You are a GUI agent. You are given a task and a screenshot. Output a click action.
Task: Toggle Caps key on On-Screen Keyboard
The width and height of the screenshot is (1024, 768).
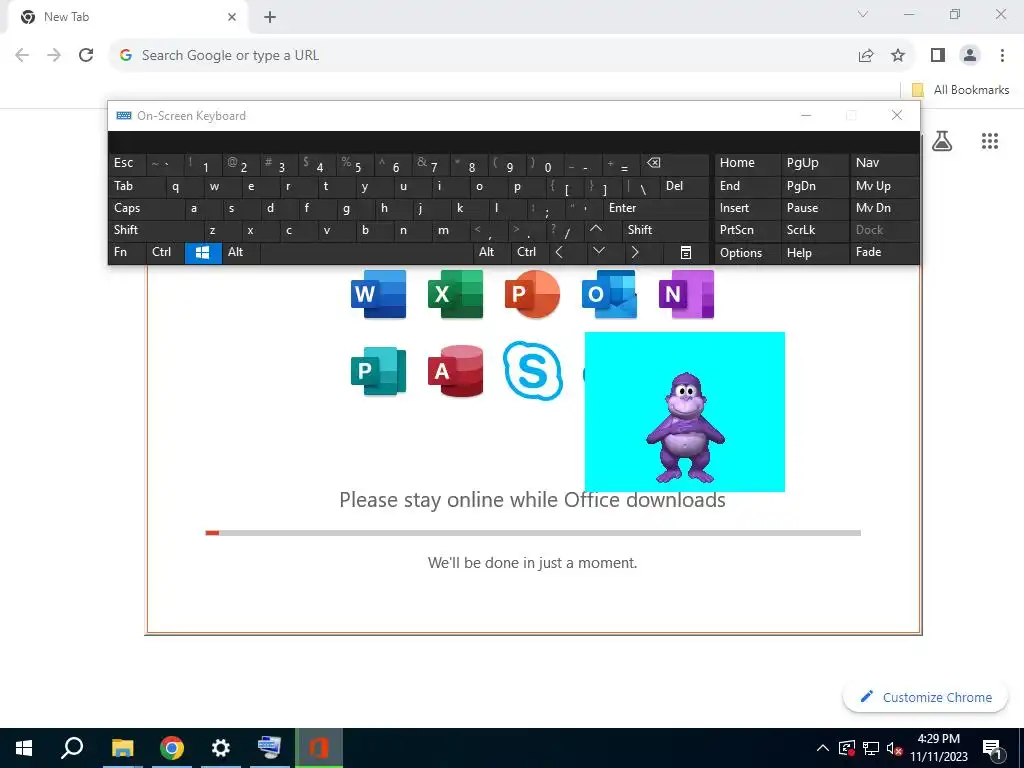point(147,208)
